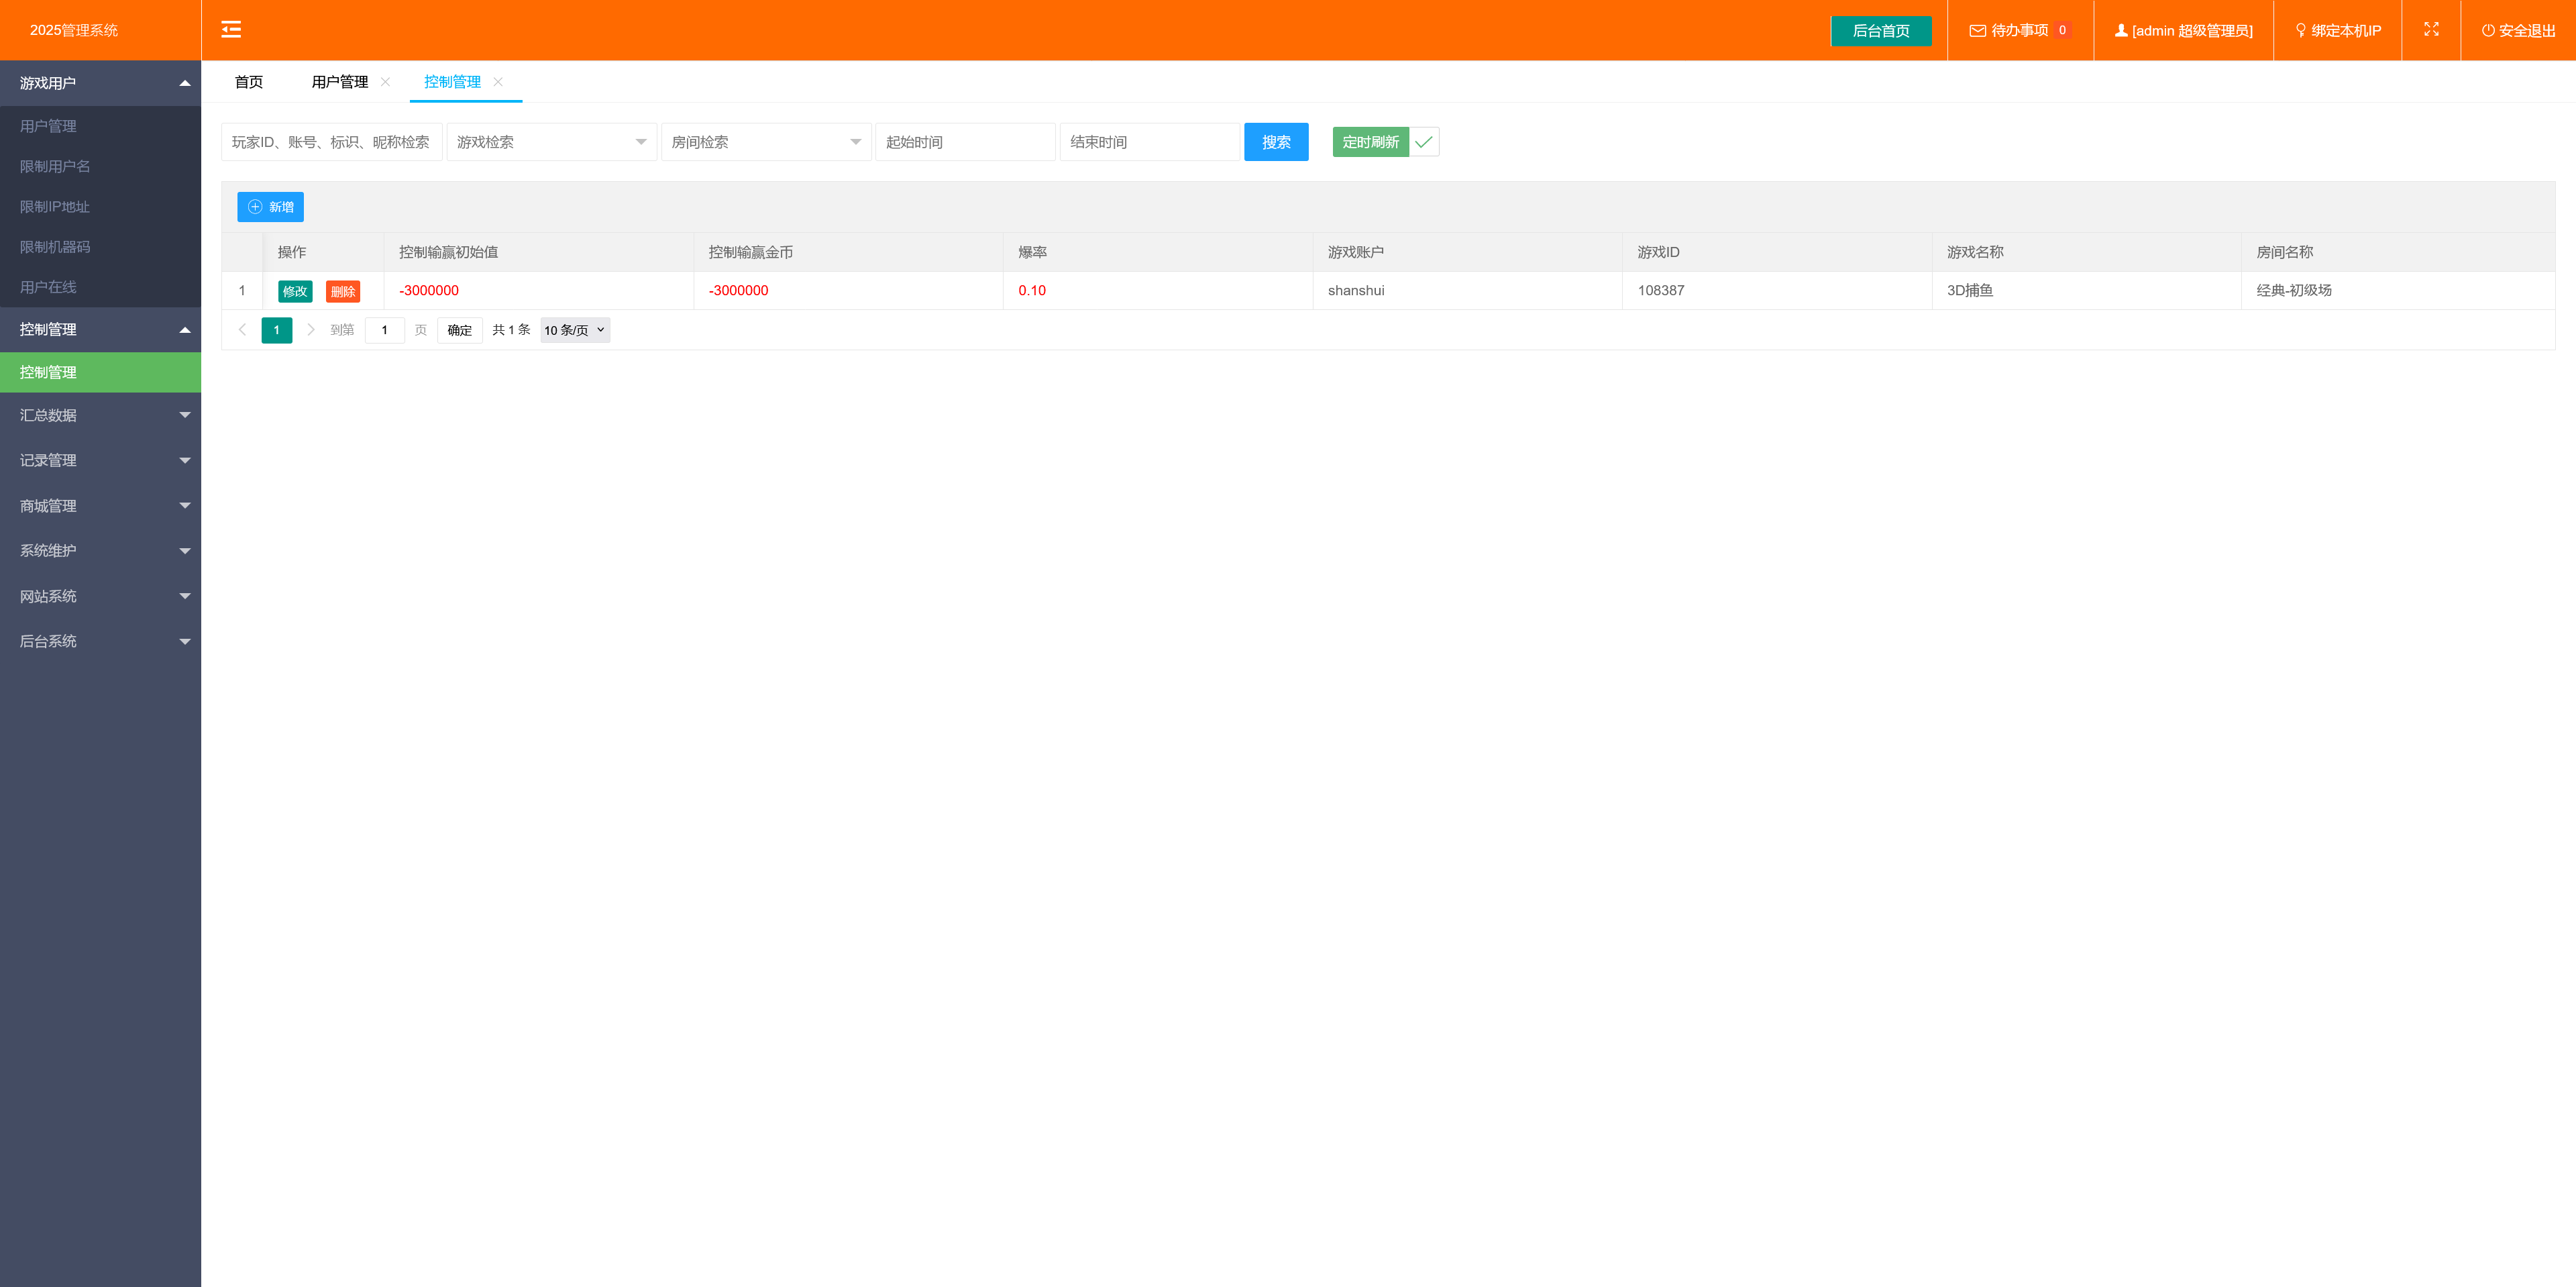This screenshot has height=1287, width=2576.
Task: Open the 游戏检索 dropdown
Action: (x=551, y=142)
